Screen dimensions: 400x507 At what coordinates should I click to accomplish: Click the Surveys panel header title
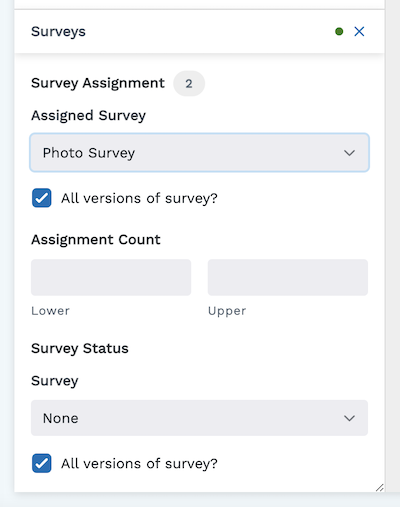(58, 32)
